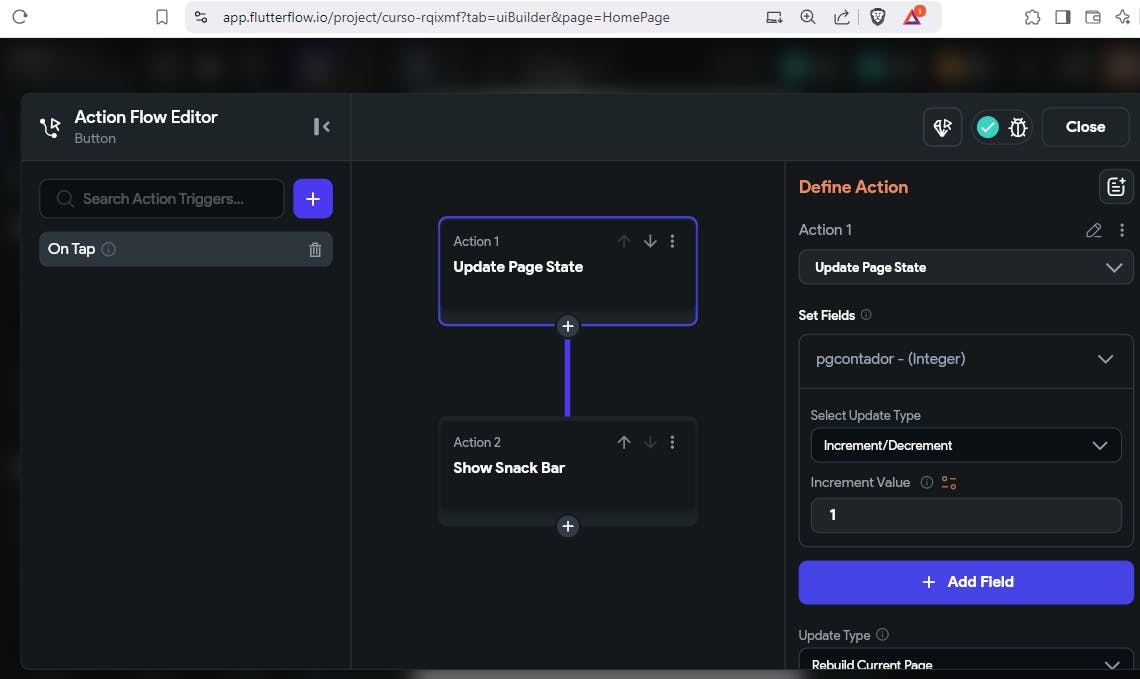Viewport: 1140px width, 679px height.
Task: Reload the page in the browser
Action: pyautogui.click(x=20, y=17)
